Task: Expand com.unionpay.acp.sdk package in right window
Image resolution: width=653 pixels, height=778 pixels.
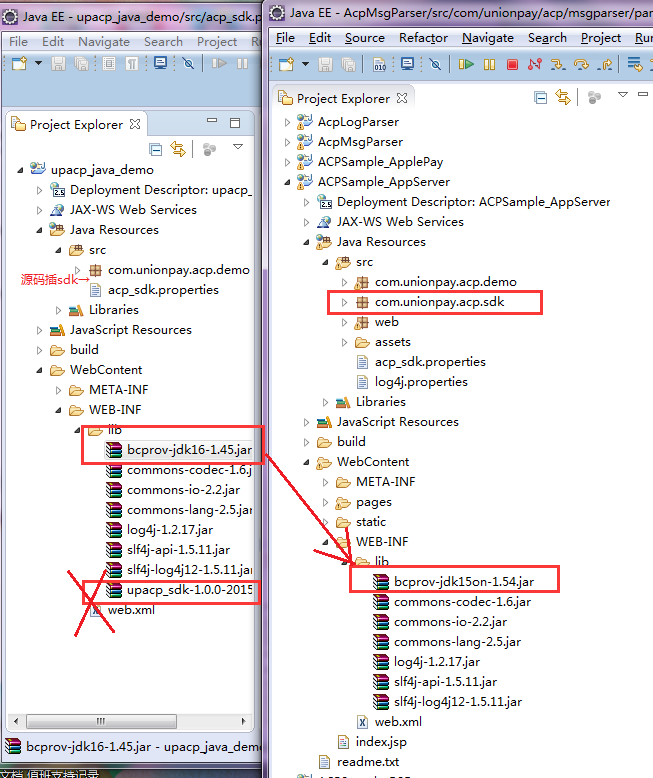Action: [x=344, y=302]
